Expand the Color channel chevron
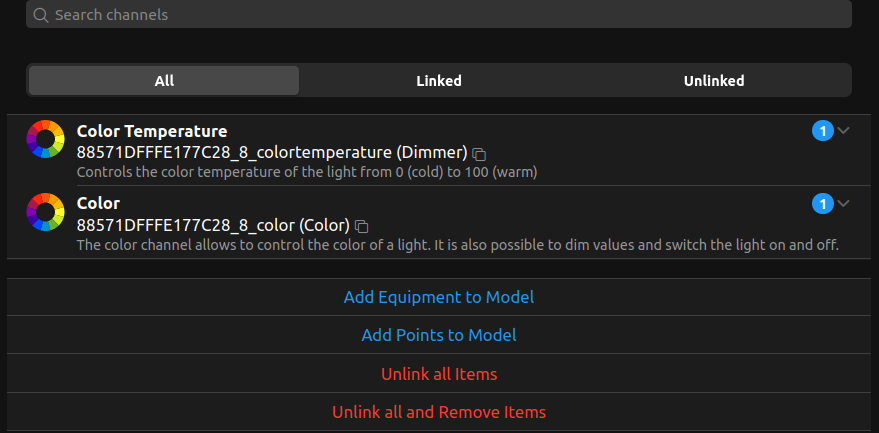 (x=844, y=204)
